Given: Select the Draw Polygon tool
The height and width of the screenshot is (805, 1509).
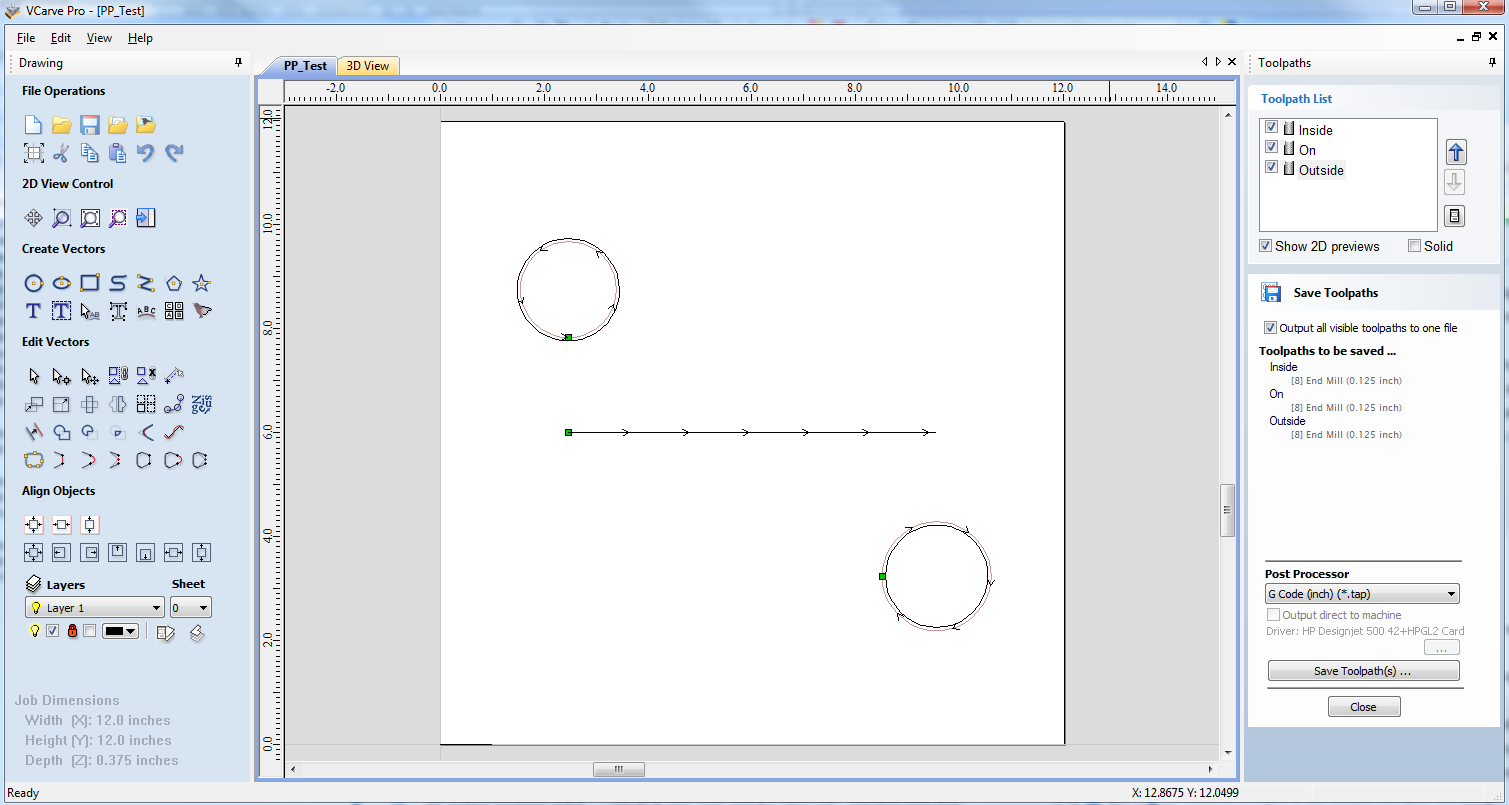Looking at the screenshot, I should click(x=174, y=283).
